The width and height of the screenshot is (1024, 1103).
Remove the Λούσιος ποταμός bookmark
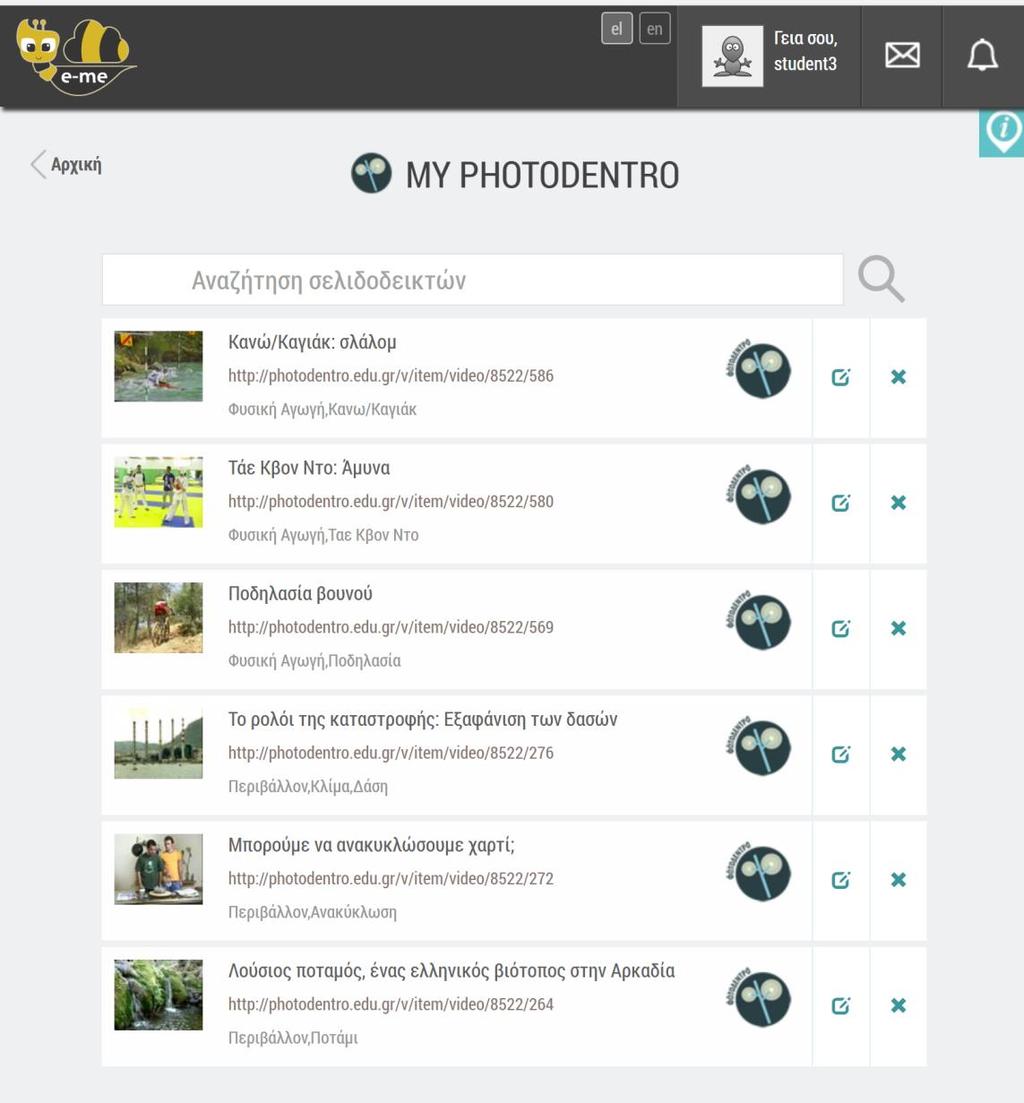[x=898, y=1005]
